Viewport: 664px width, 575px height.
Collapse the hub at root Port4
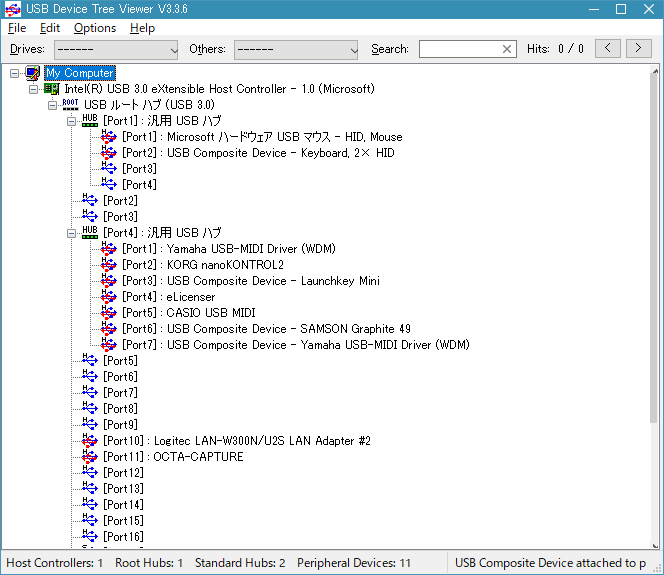72,233
